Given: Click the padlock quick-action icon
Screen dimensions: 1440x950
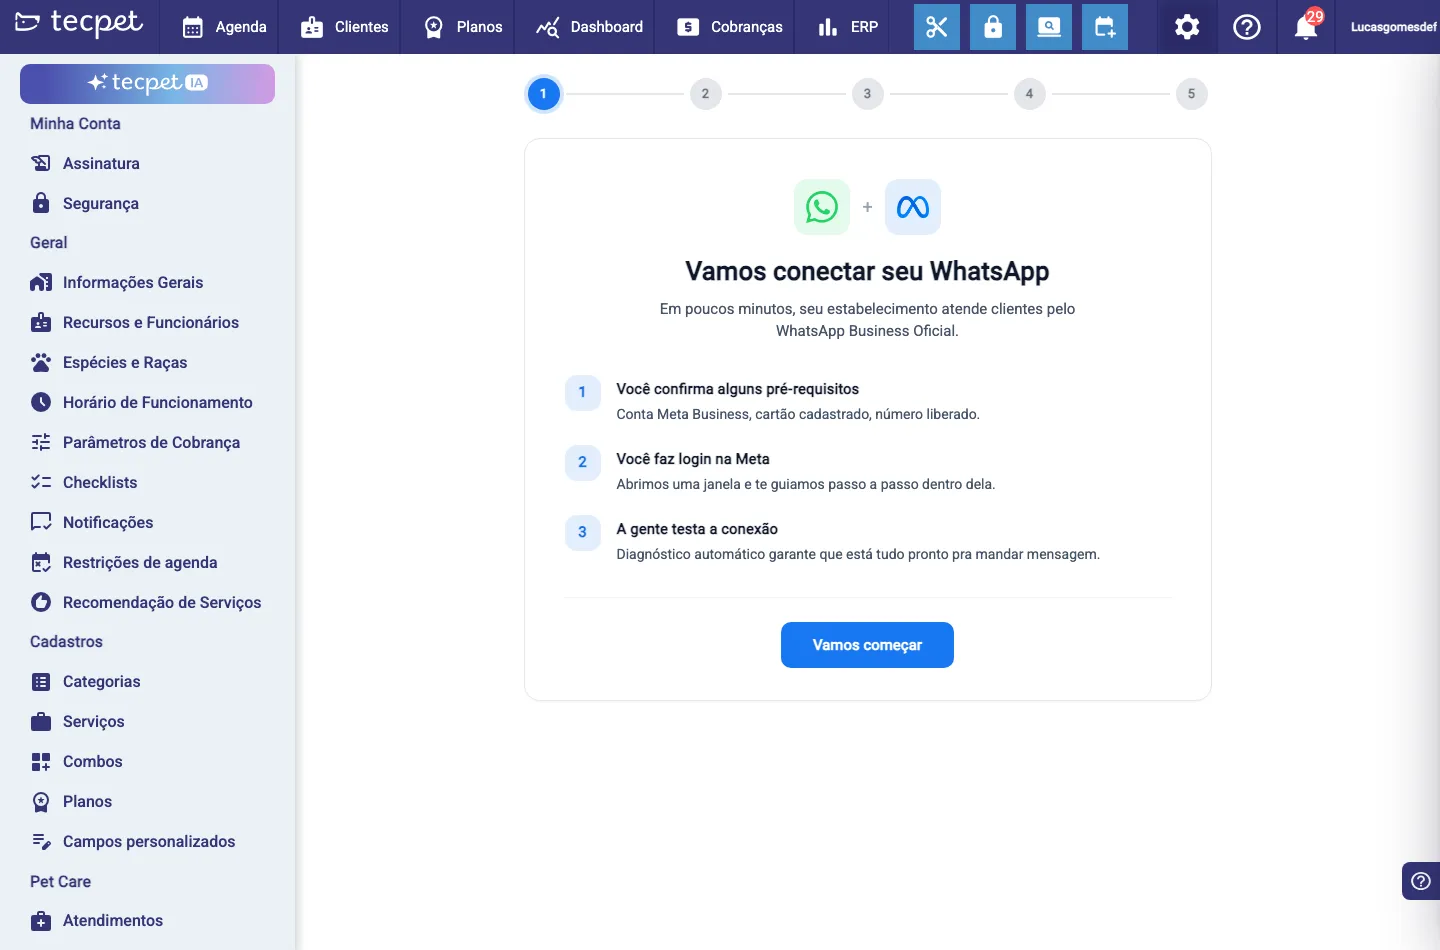Looking at the screenshot, I should coord(993,27).
